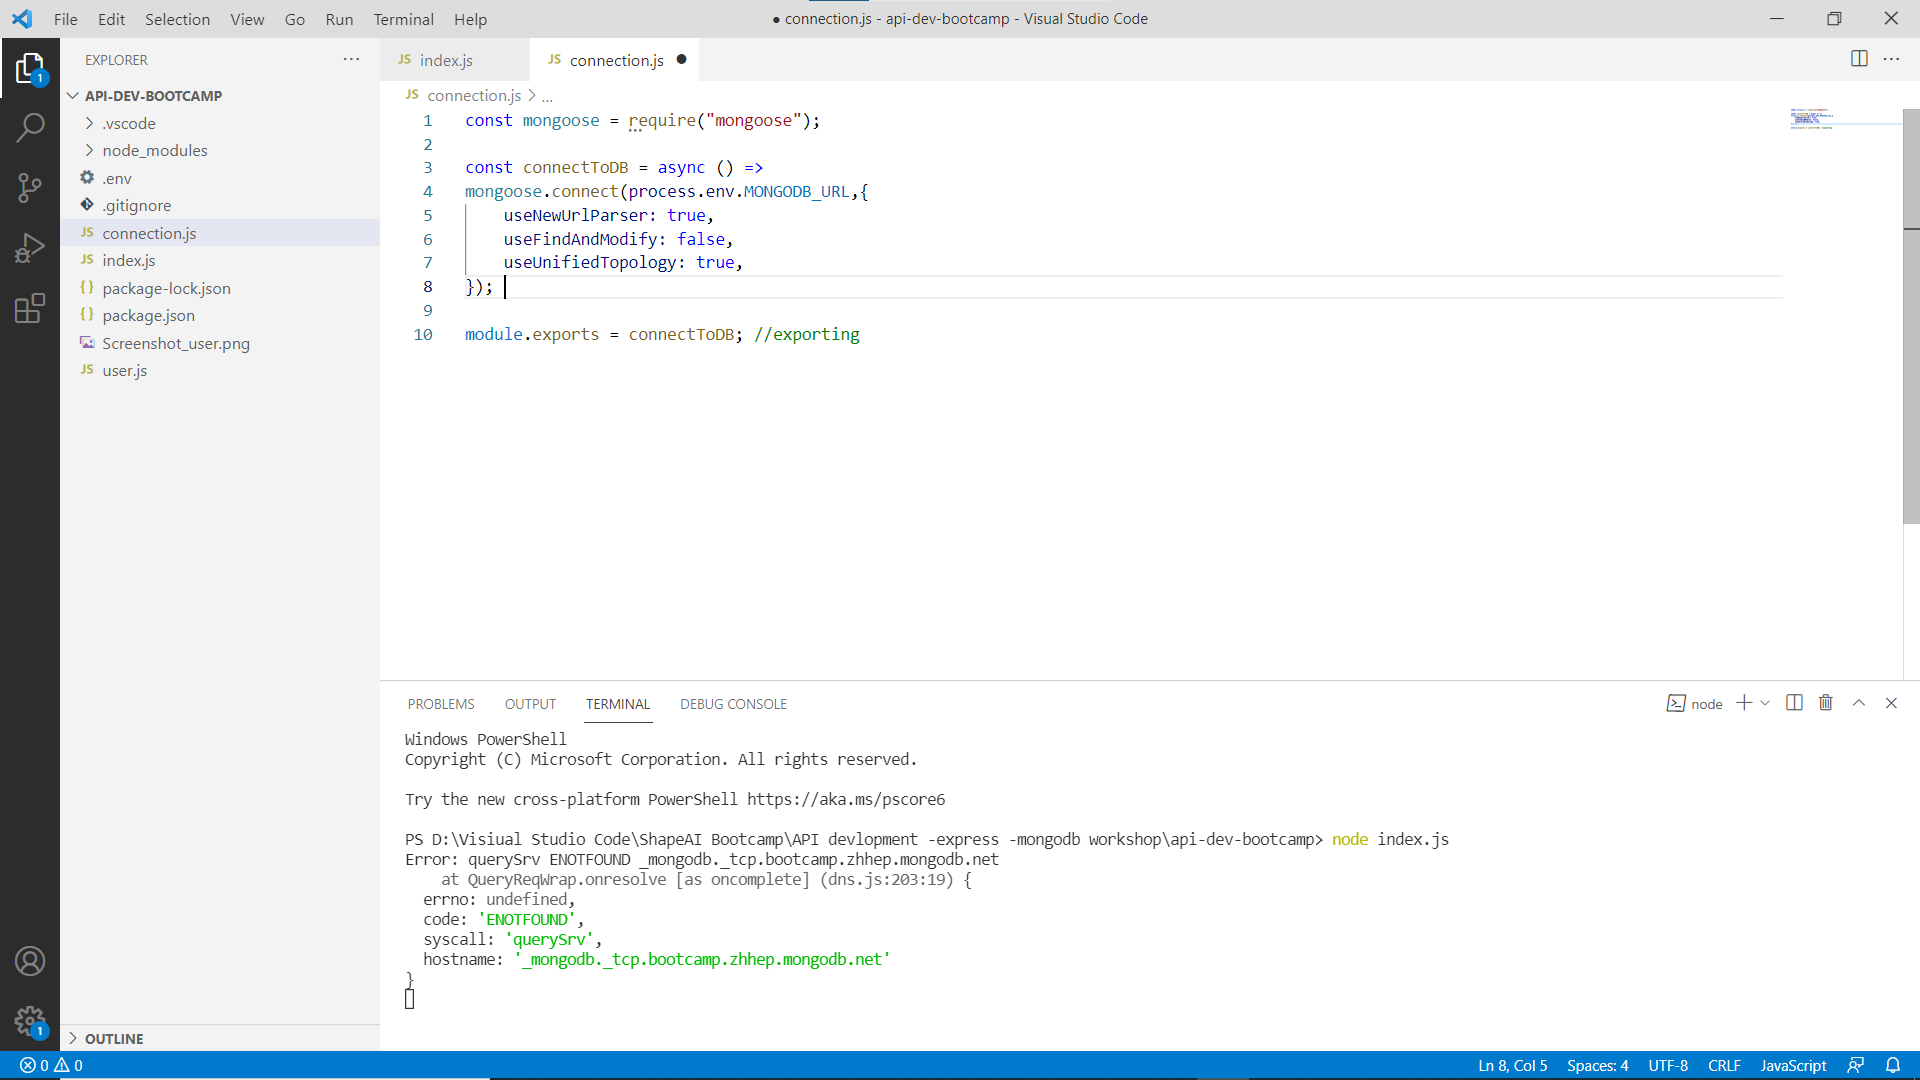Open the Search view in activity bar

point(30,127)
